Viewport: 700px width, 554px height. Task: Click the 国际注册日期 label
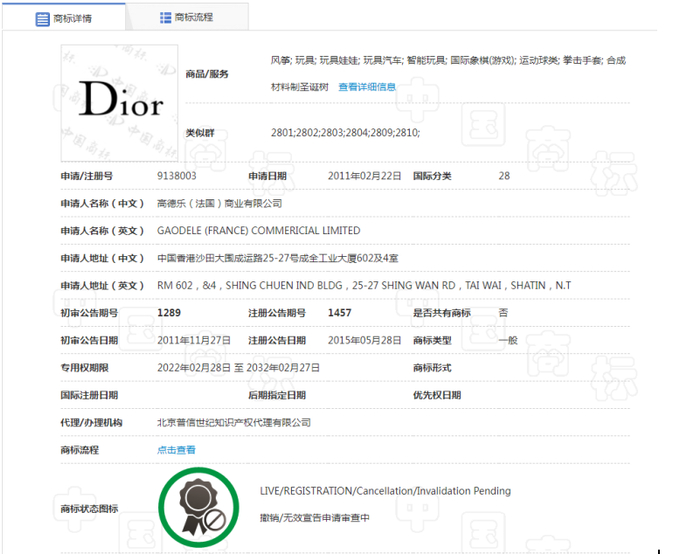click(89, 395)
